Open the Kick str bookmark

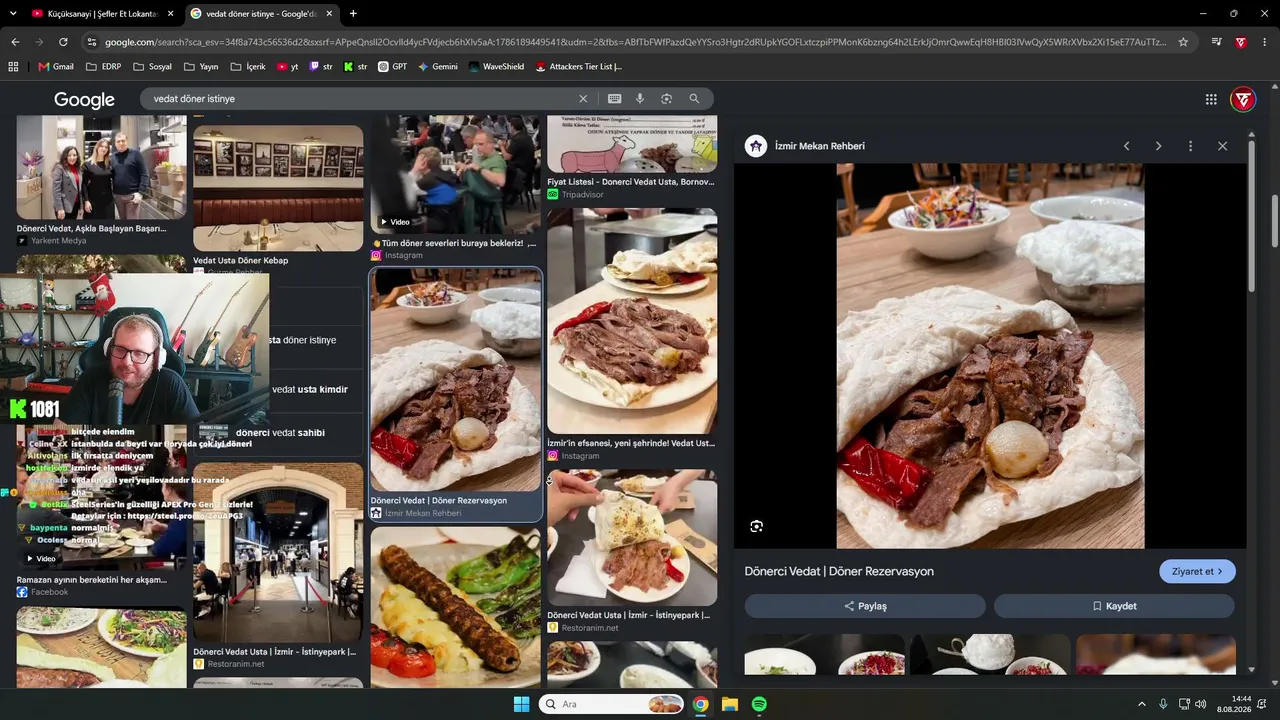point(355,67)
